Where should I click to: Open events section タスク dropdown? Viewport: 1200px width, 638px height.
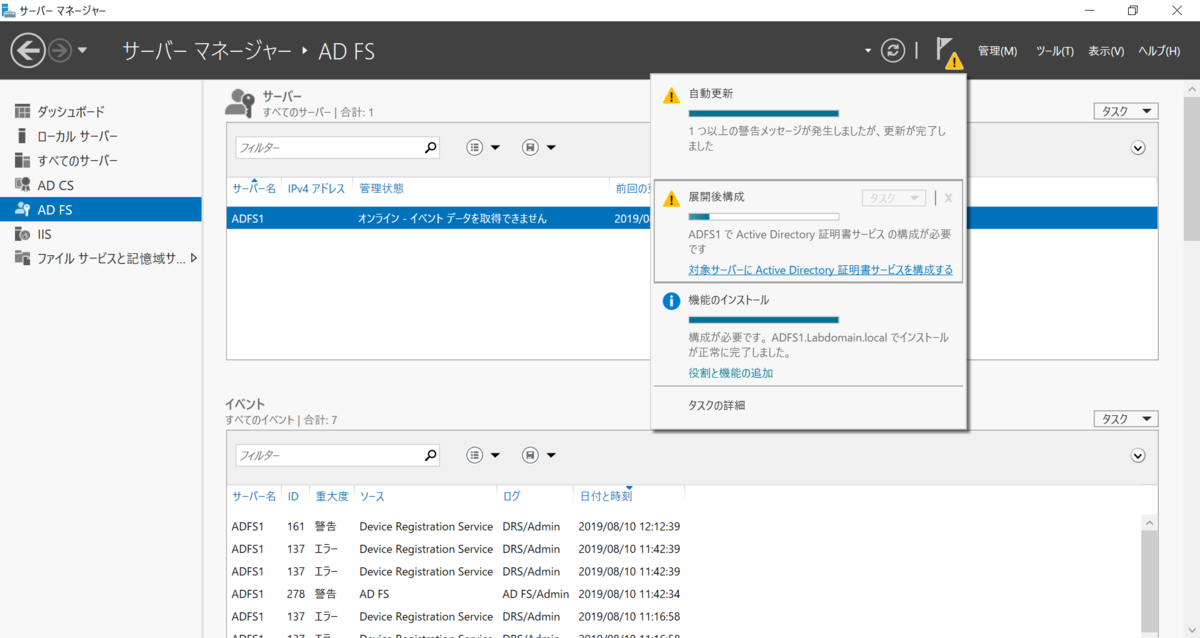pos(1126,419)
